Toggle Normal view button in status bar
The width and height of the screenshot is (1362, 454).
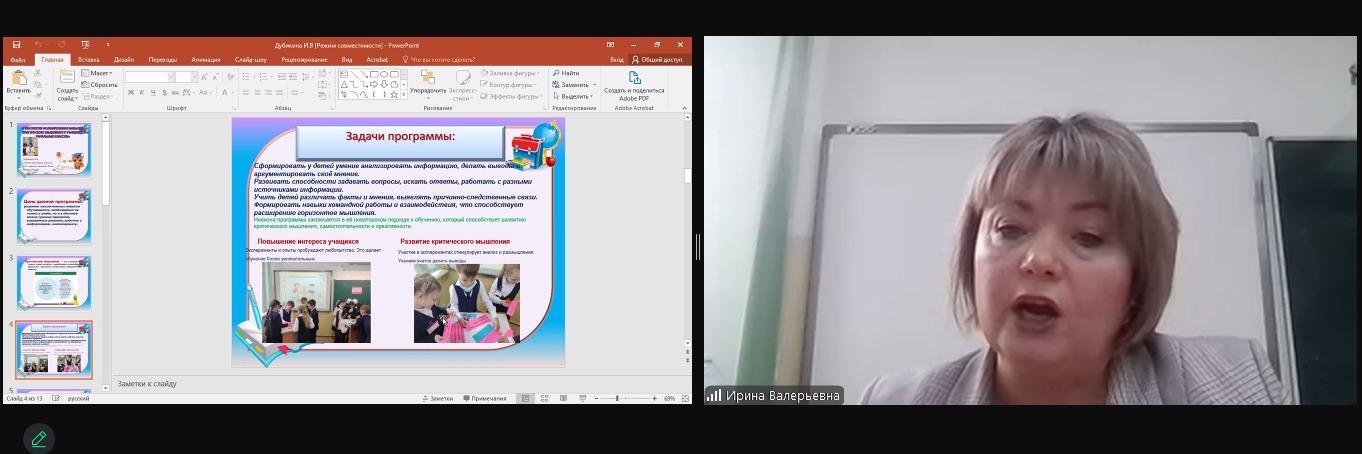point(525,398)
